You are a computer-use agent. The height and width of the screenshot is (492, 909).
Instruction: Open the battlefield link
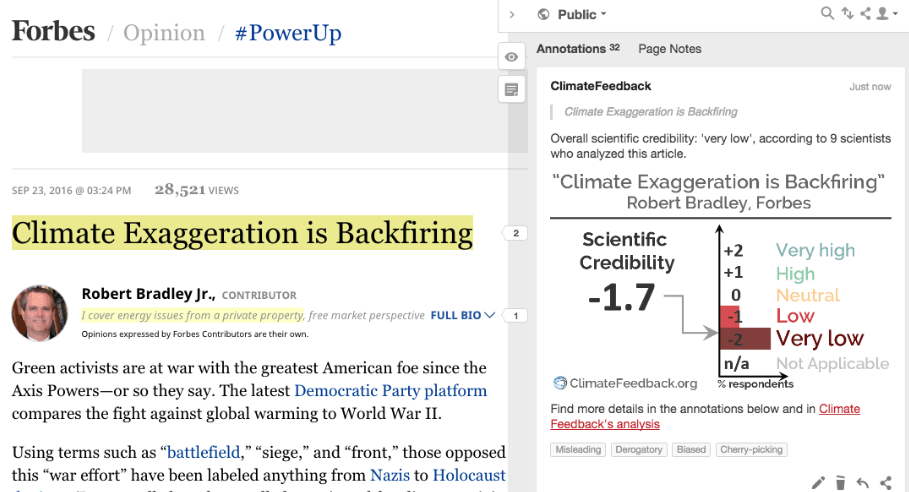click(x=203, y=452)
